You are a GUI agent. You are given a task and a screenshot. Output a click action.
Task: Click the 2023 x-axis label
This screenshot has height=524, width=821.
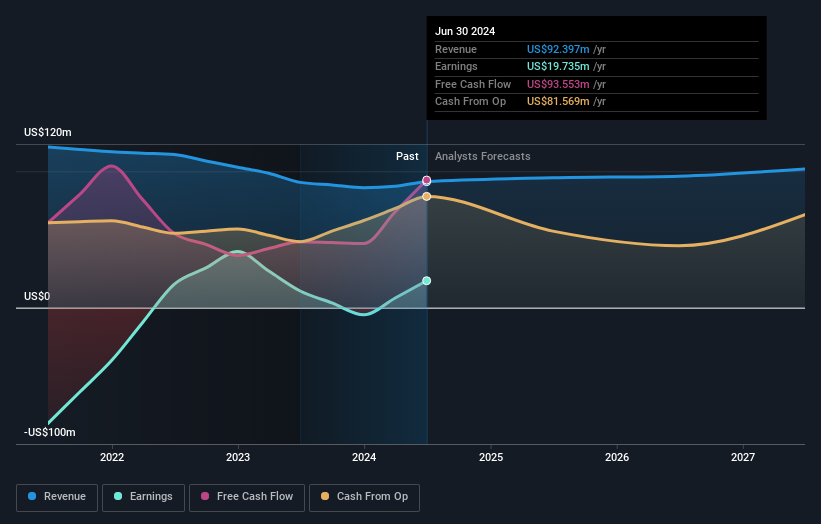click(x=238, y=457)
